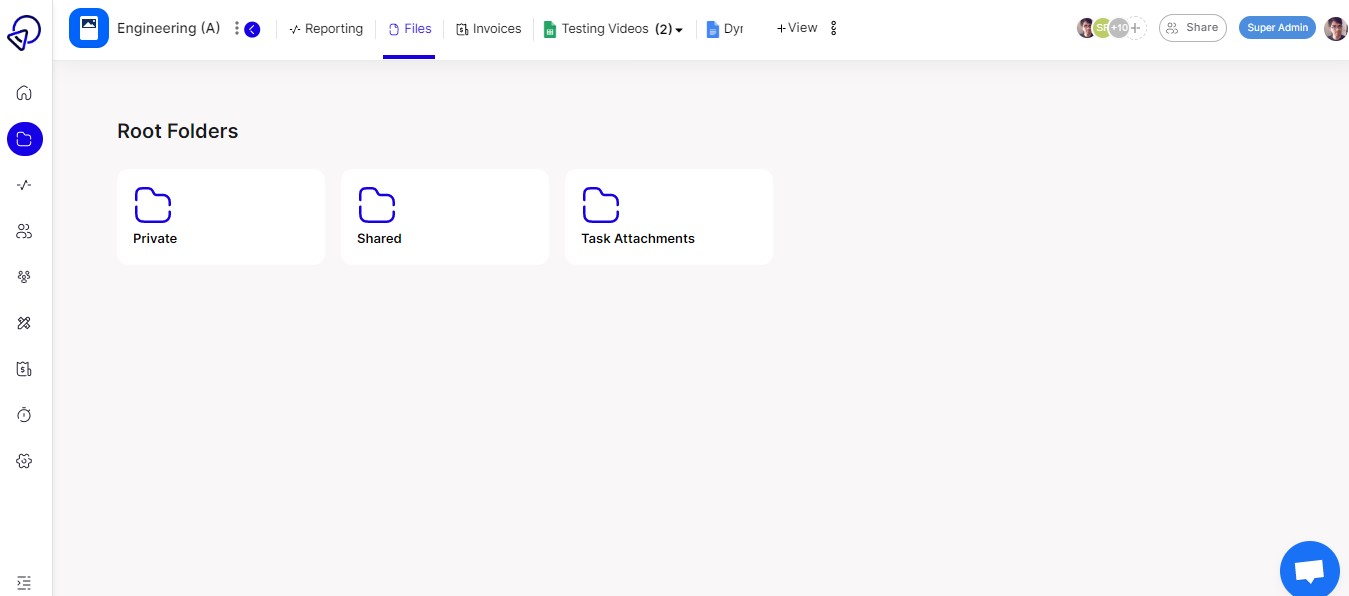Open the Settings gear in the sidebar
This screenshot has height=596, width=1349.
coord(24,461)
